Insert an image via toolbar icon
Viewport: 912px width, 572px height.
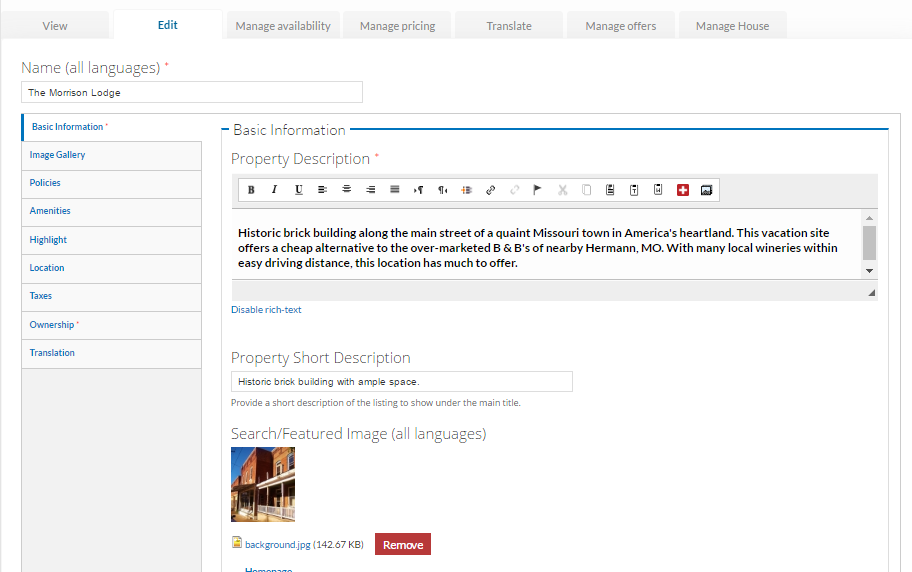click(706, 190)
